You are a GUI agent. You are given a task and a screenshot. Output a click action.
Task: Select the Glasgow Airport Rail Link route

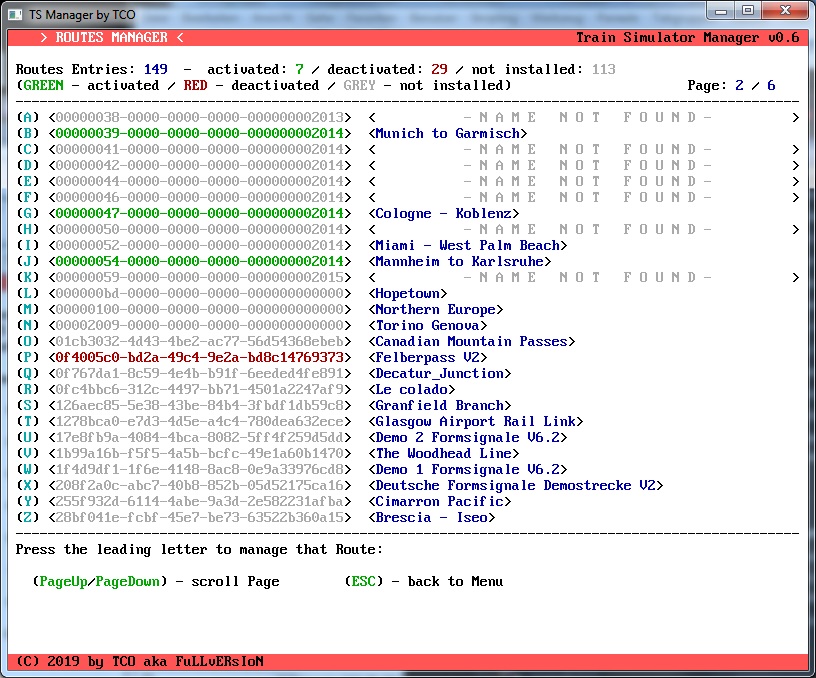(x=476, y=421)
